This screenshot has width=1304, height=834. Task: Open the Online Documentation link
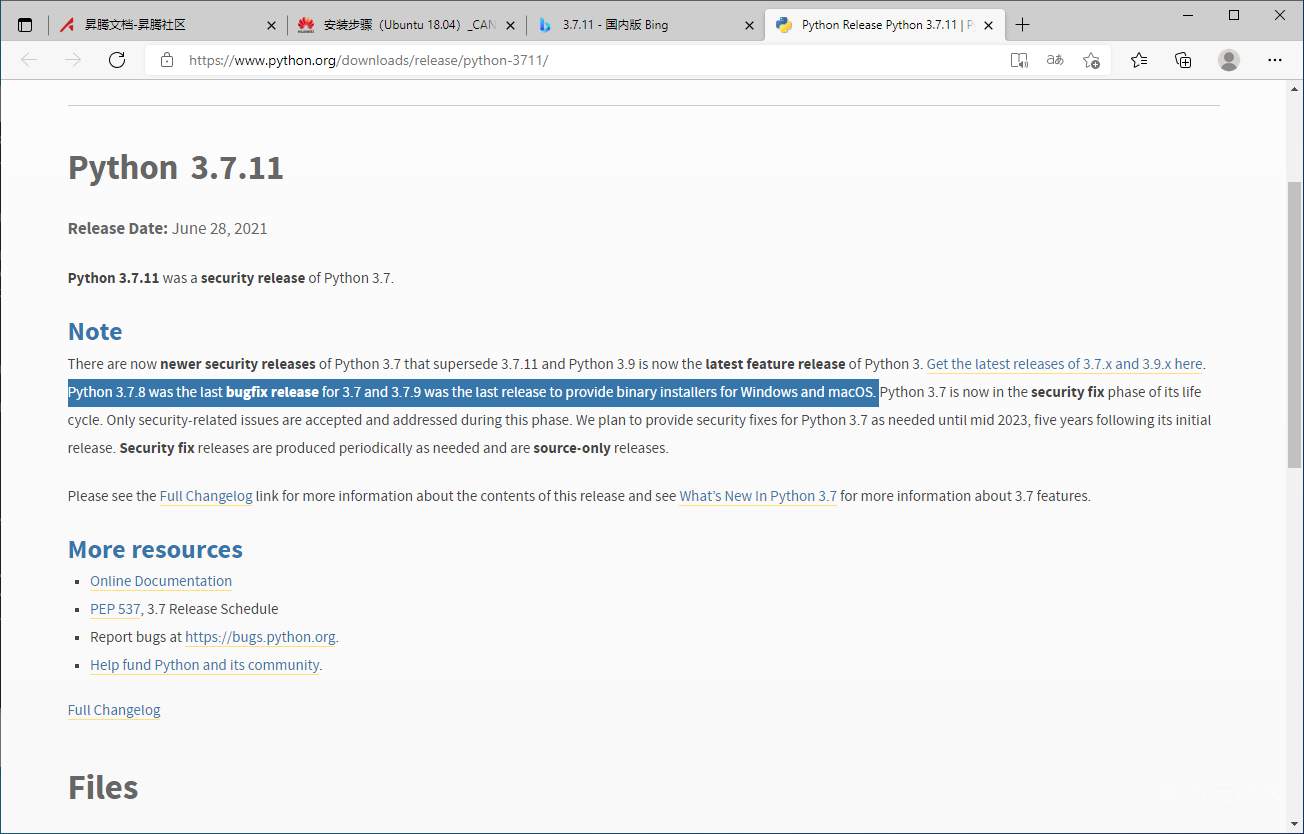[x=161, y=581]
